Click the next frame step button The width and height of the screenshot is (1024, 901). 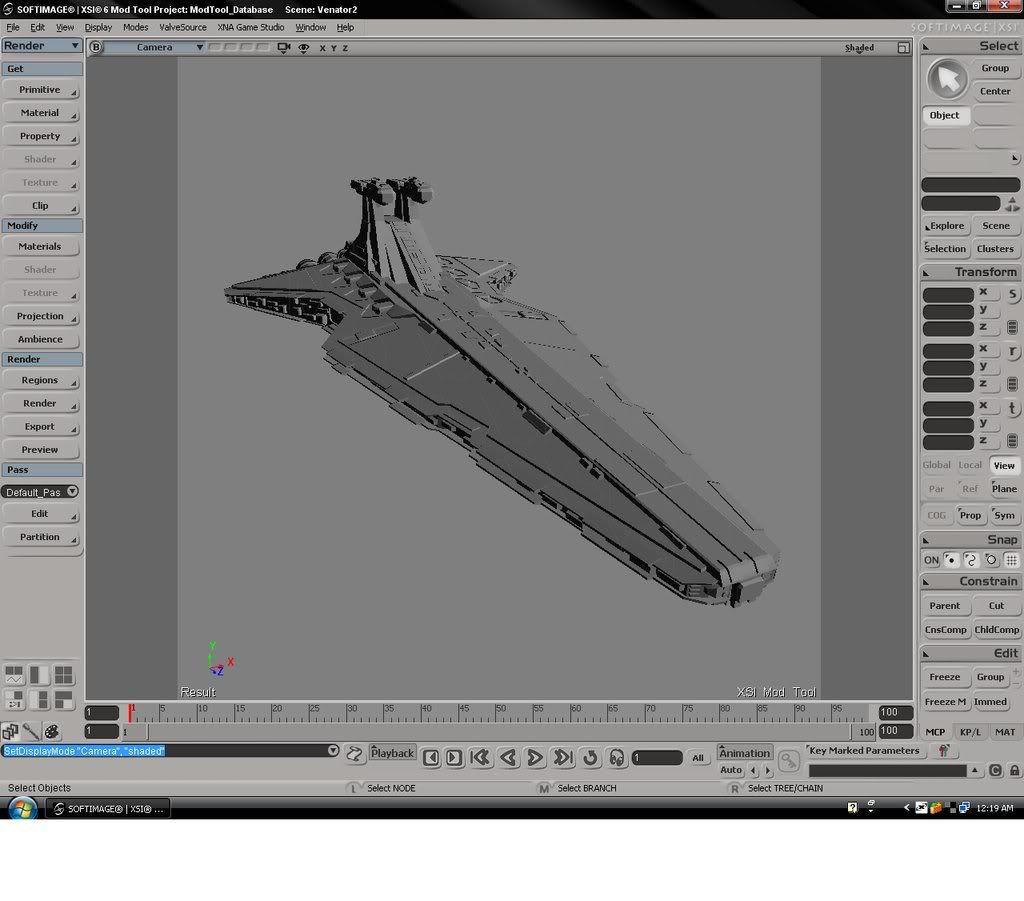point(454,757)
